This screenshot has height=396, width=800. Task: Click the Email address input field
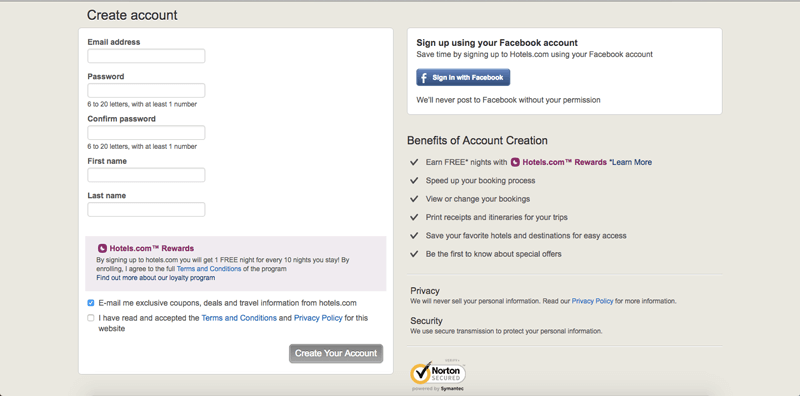point(146,56)
